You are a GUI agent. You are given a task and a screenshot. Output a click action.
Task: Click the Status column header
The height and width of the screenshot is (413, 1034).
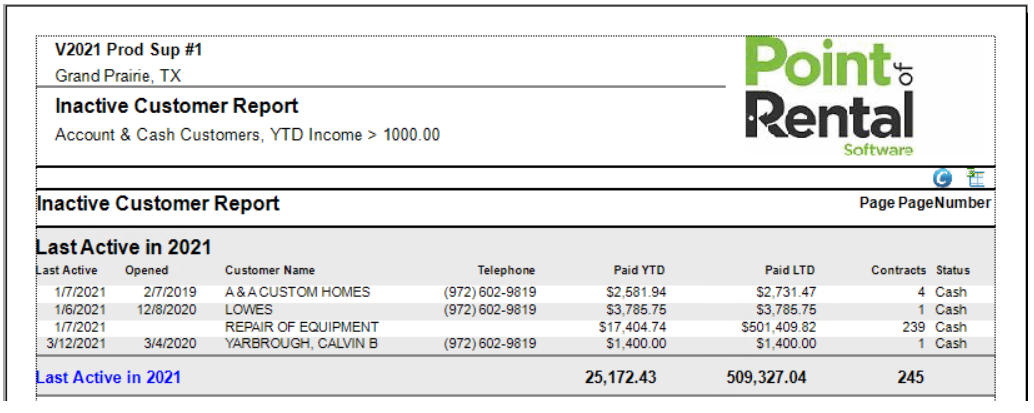pyautogui.click(x=952, y=270)
